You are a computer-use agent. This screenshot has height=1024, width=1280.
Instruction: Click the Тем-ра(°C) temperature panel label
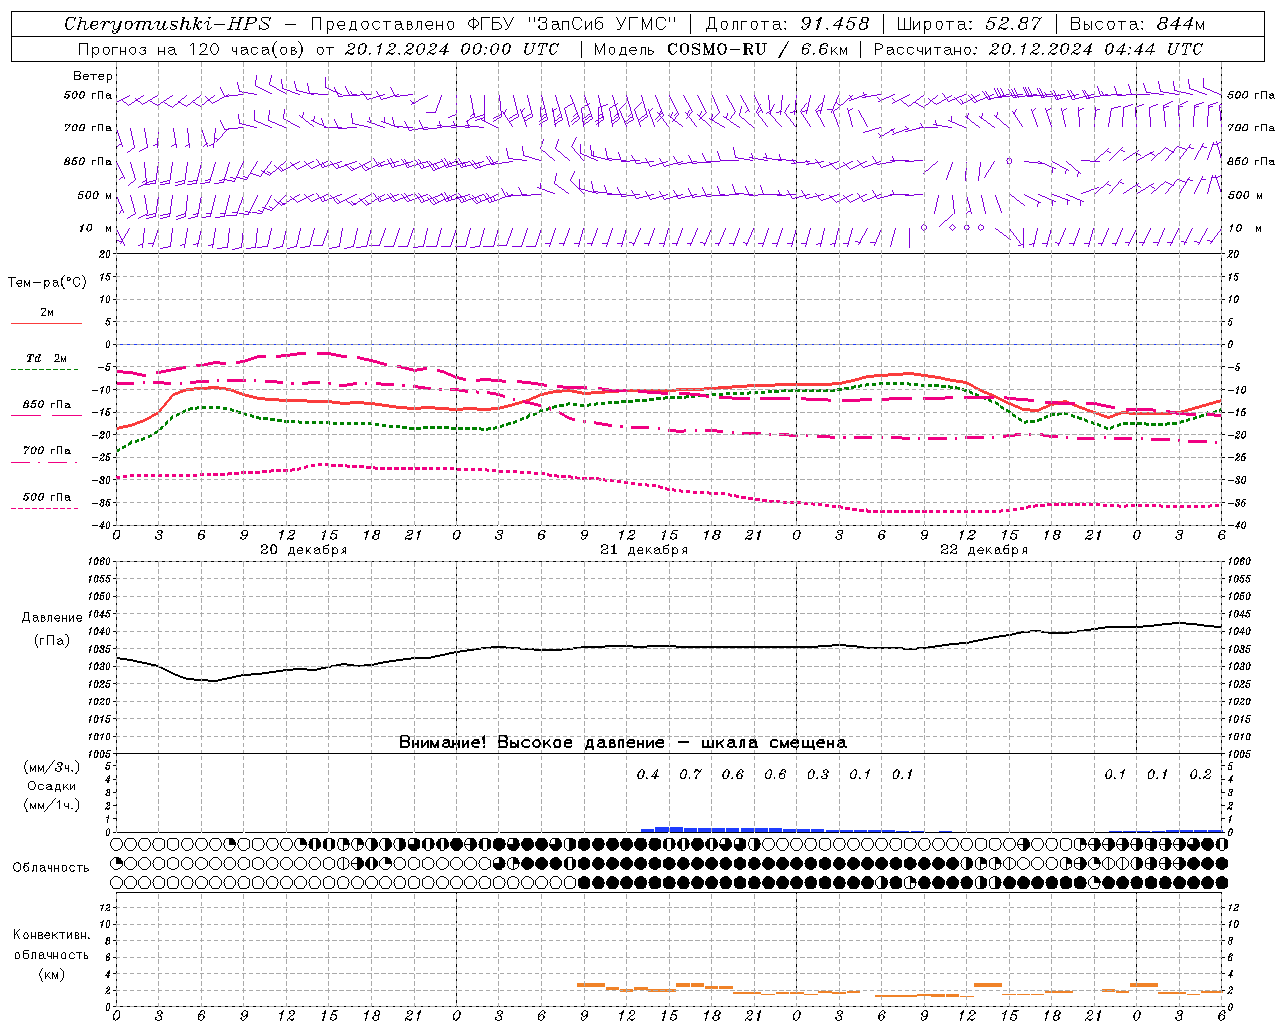(47, 283)
